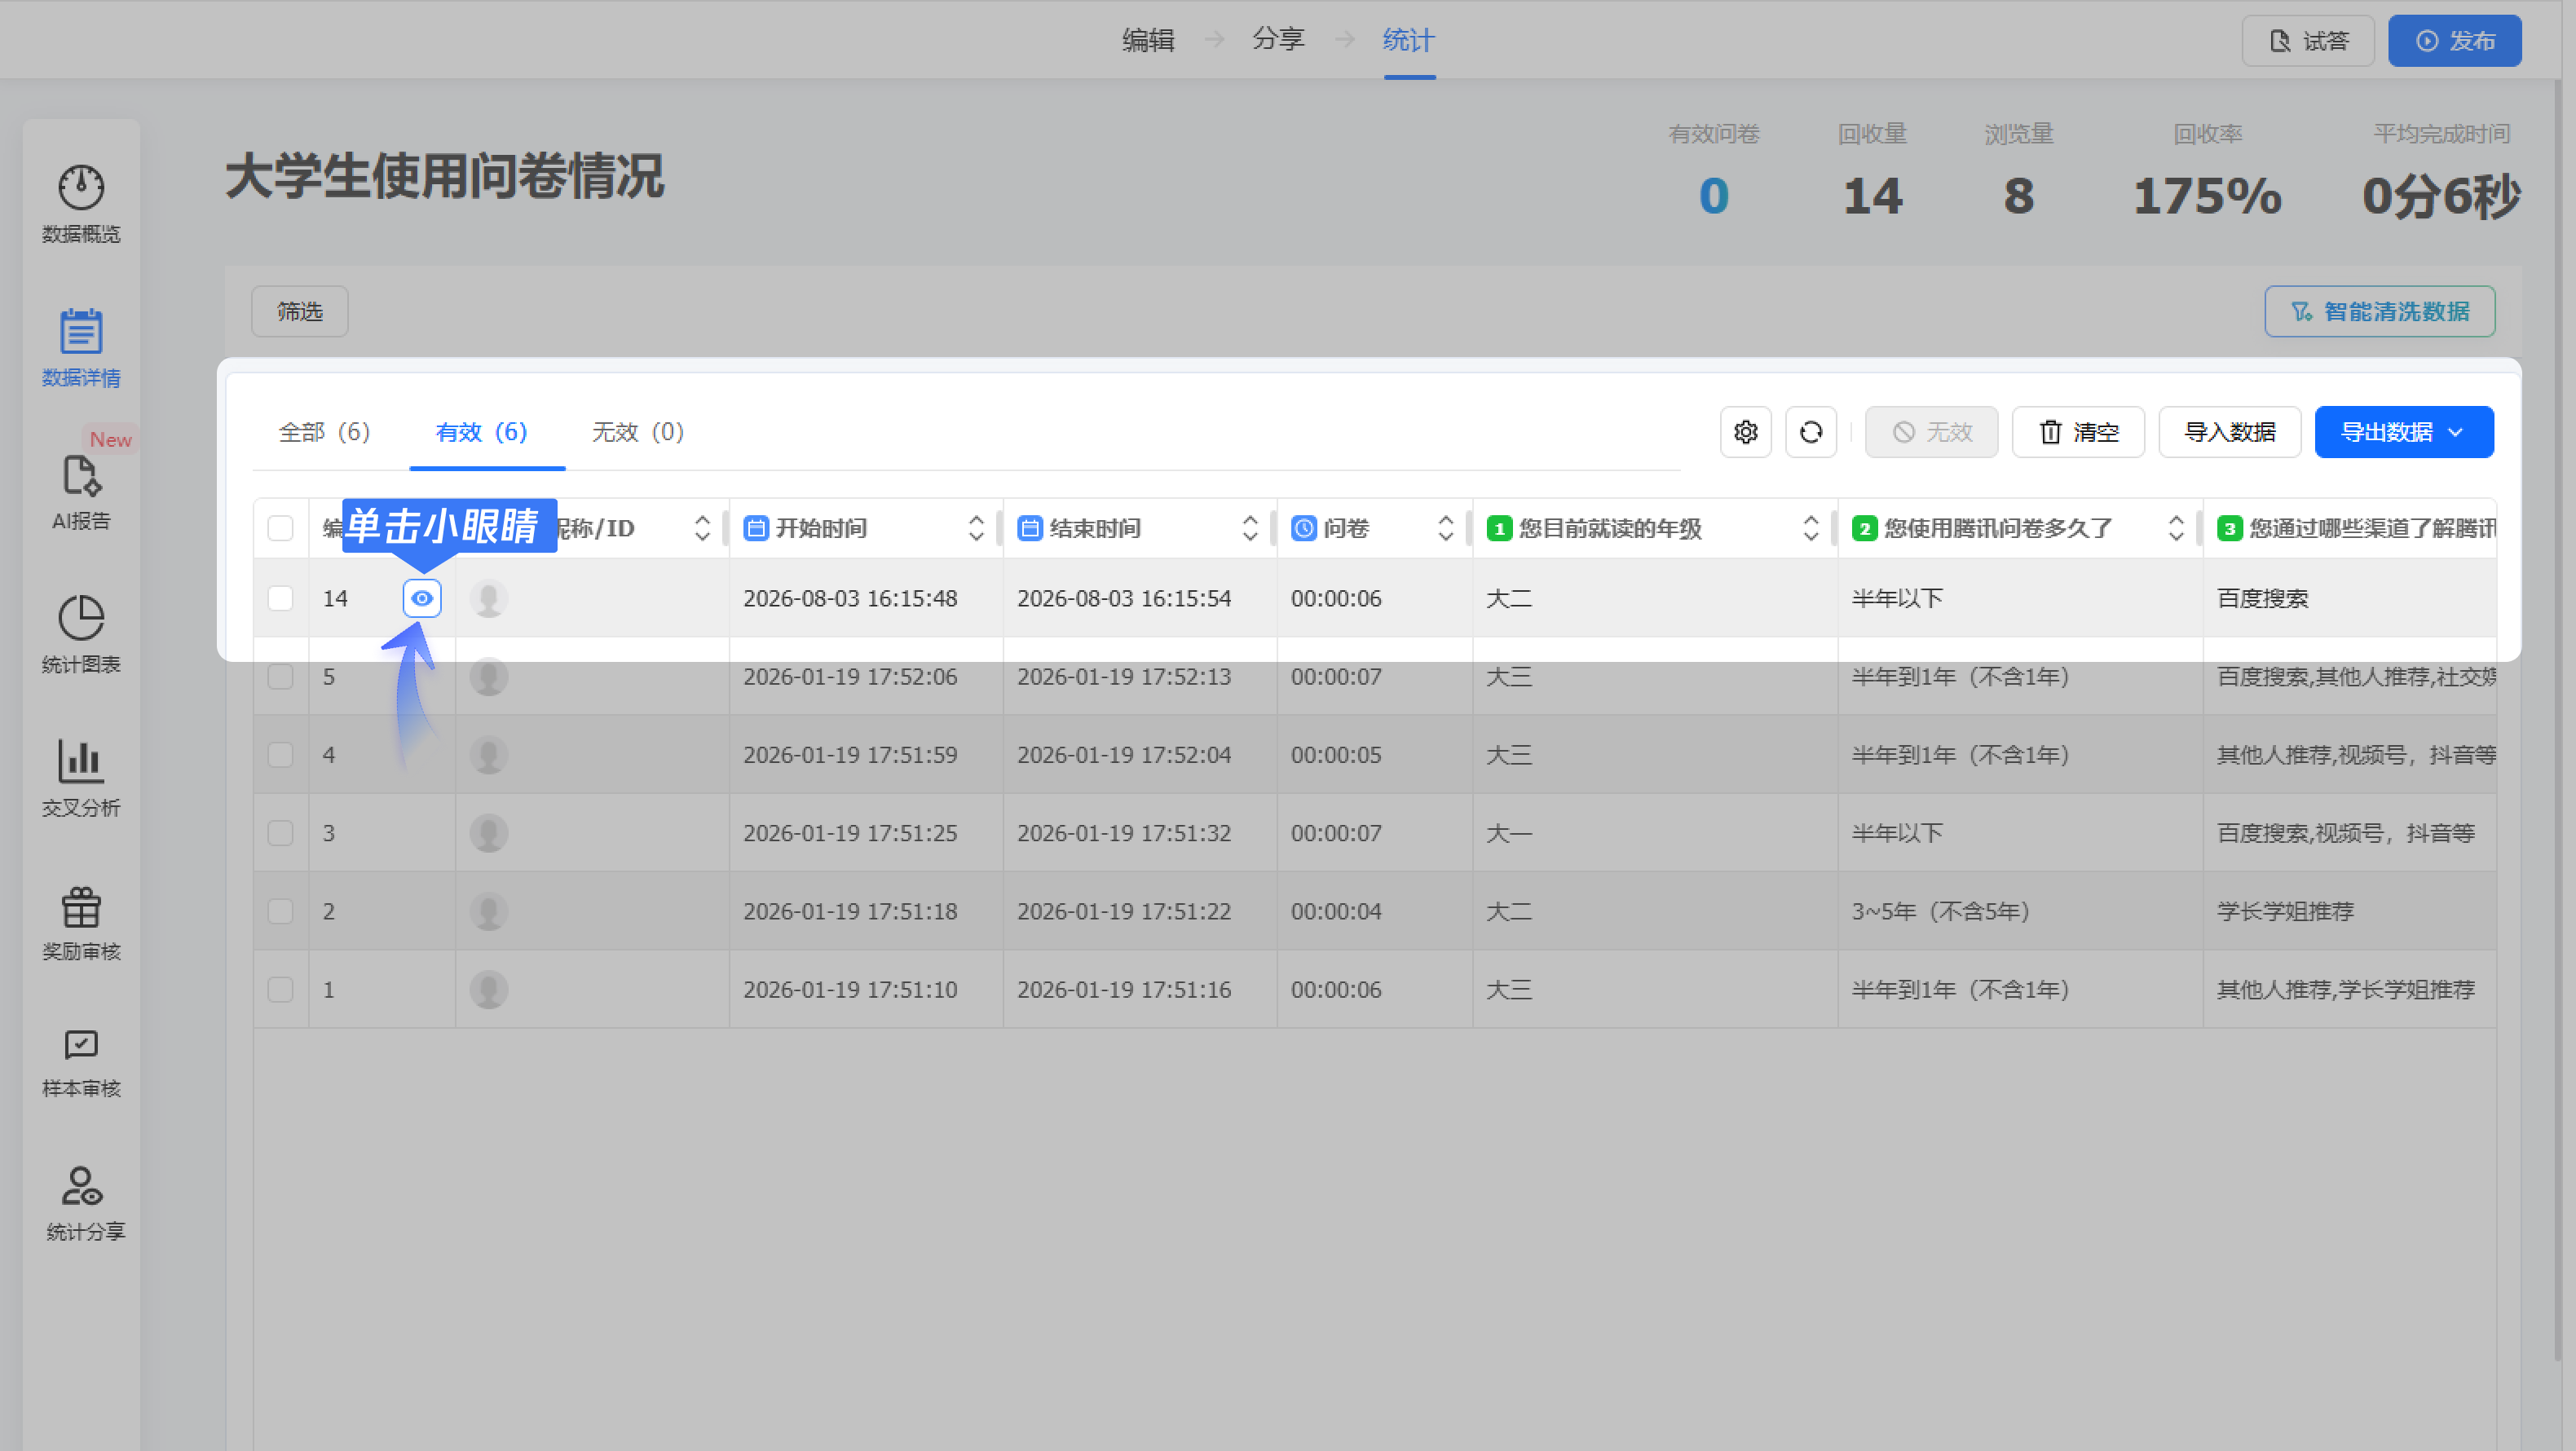Click the avatar in row 2
This screenshot has width=2576, height=1451.
coord(489,911)
